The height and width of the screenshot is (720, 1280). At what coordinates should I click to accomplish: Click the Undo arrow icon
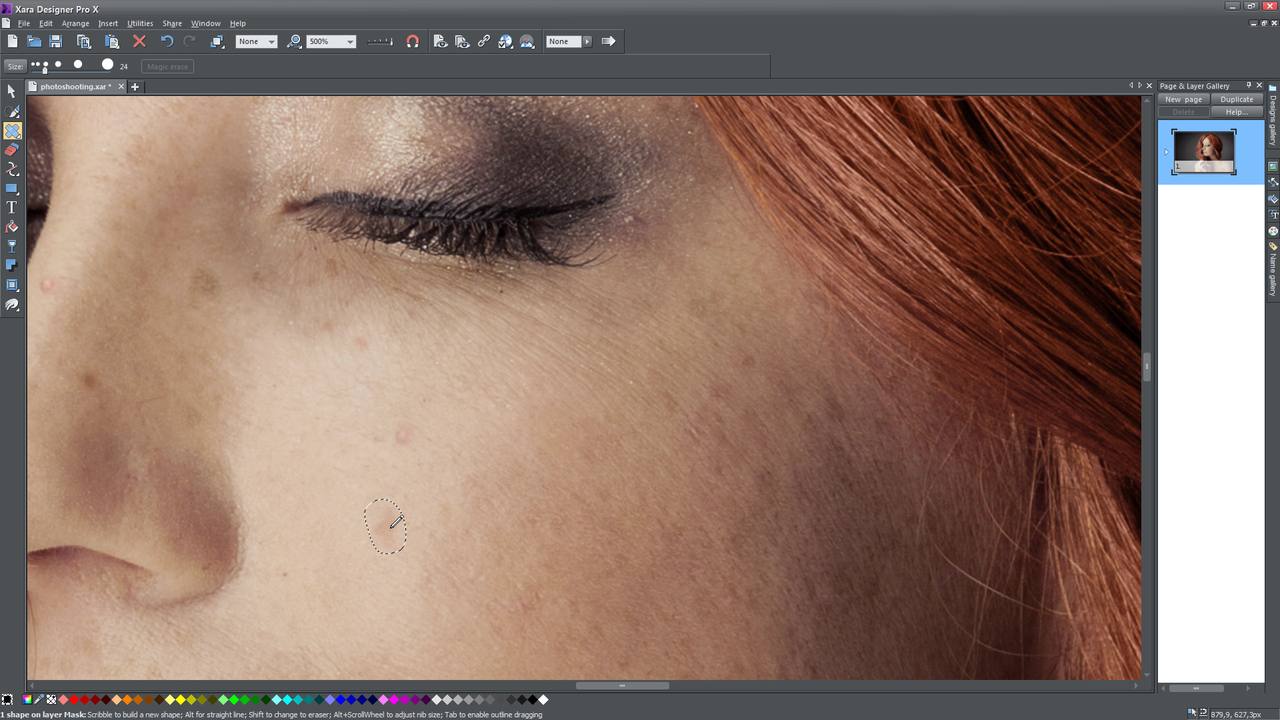point(167,42)
